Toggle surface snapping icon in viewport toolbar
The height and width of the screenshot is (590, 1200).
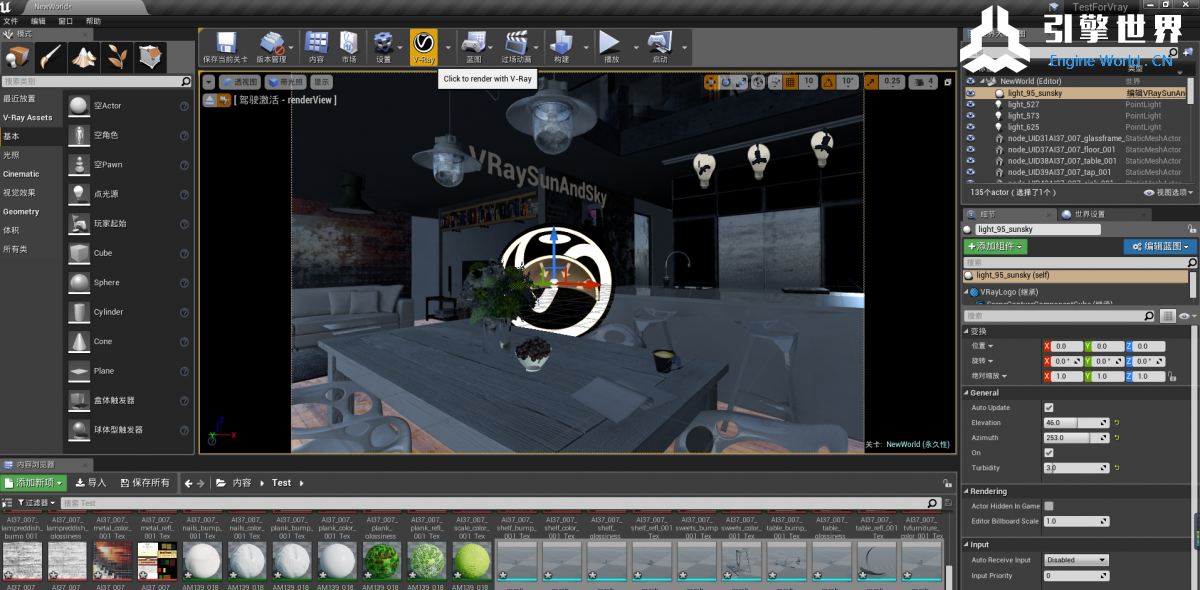pyautogui.click(x=775, y=82)
